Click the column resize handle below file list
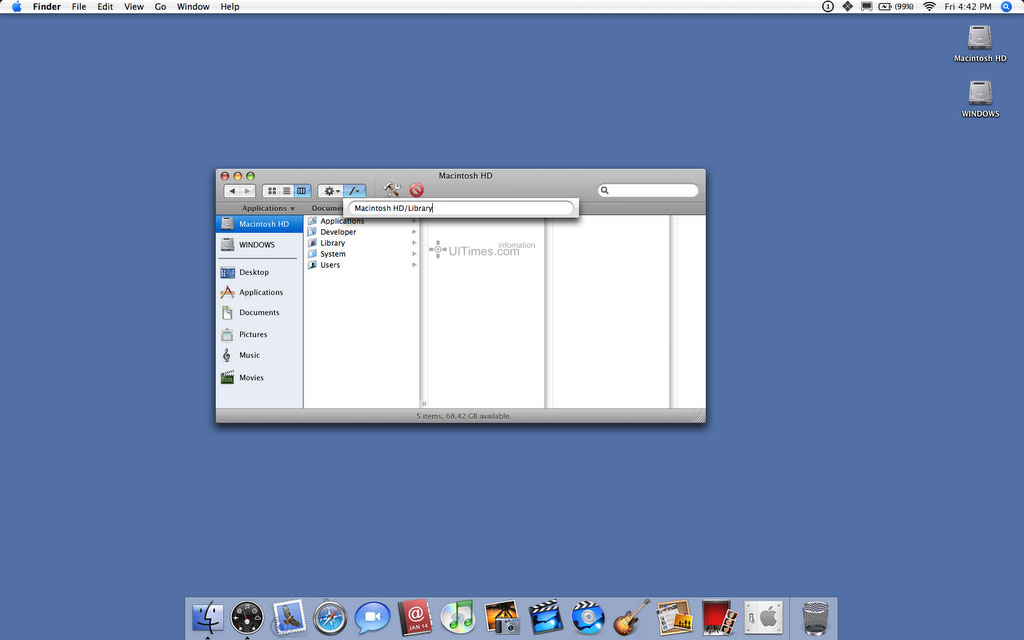1024x640 pixels. (x=424, y=403)
